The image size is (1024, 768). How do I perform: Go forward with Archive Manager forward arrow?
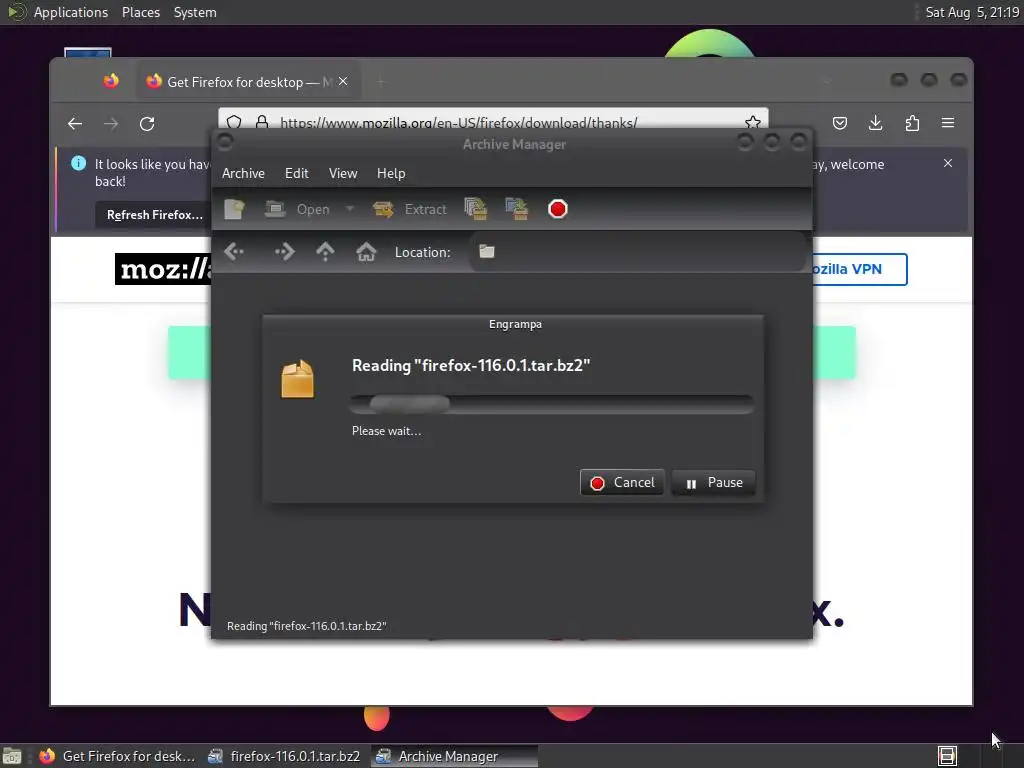(284, 251)
